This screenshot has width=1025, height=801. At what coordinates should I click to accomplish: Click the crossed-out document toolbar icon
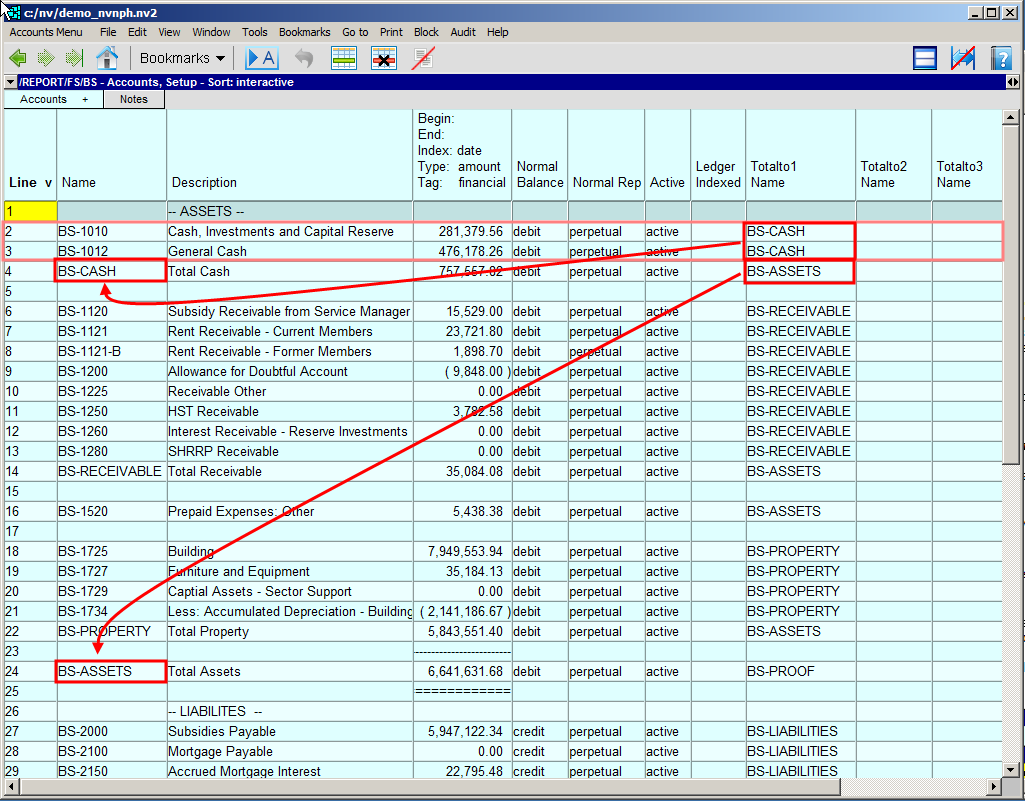pyautogui.click(x=423, y=58)
